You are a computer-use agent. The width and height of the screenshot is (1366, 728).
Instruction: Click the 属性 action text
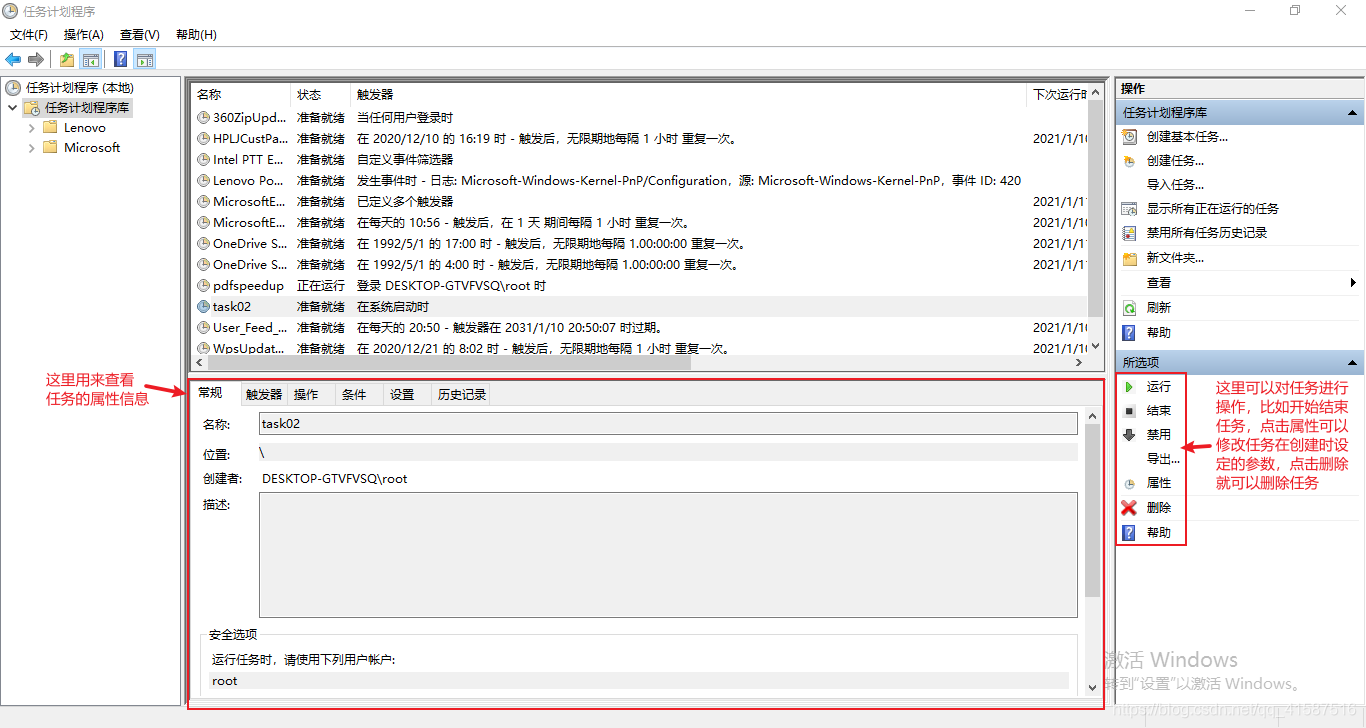[x=1158, y=483]
